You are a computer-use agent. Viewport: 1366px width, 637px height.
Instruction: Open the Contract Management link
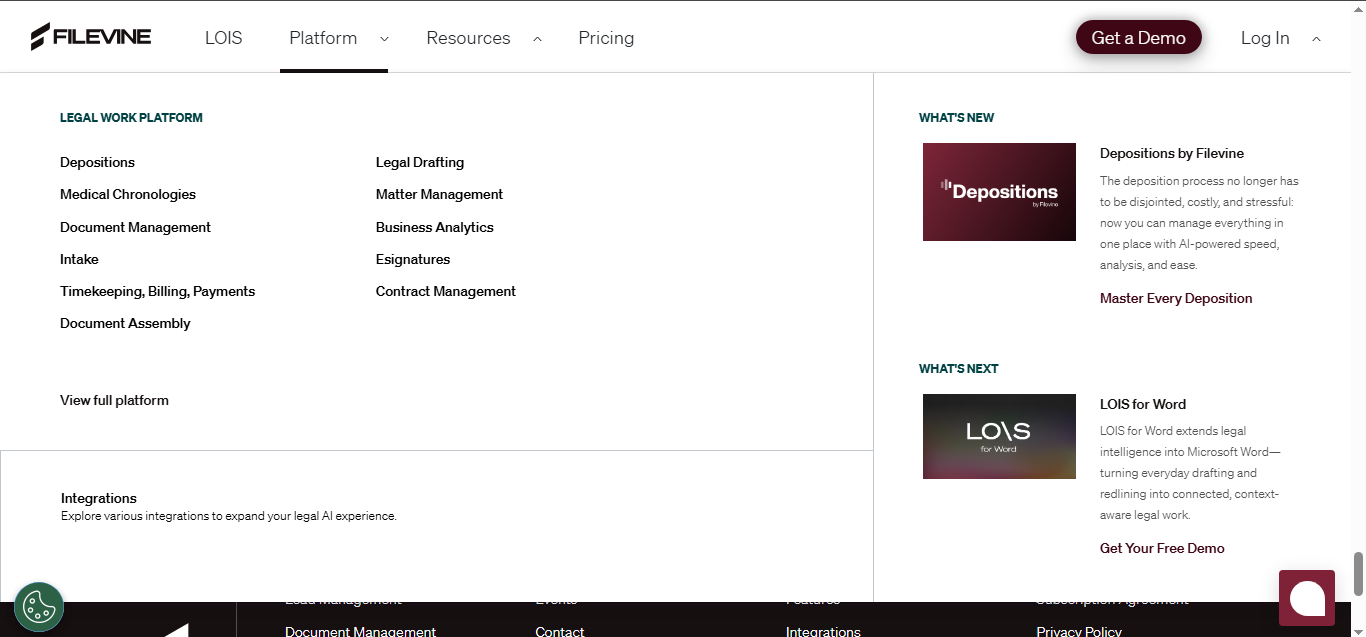445,291
